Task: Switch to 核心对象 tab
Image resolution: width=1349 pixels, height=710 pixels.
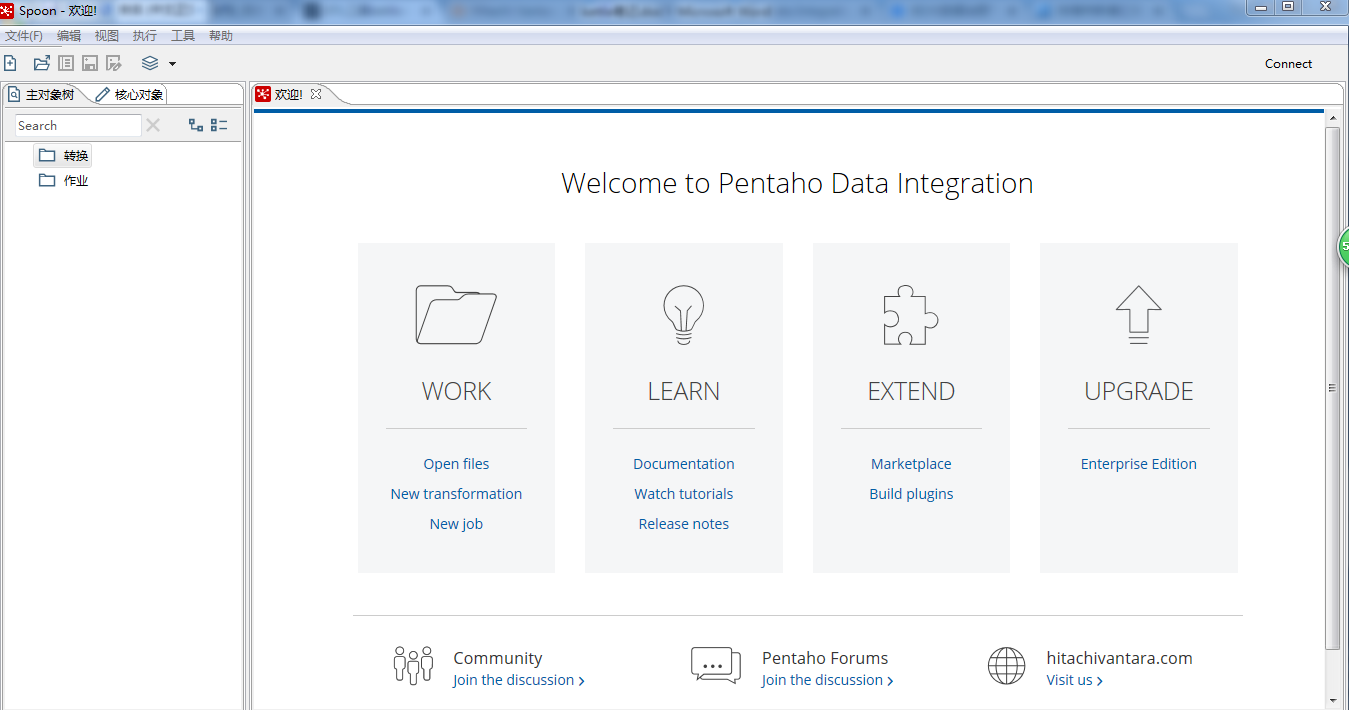Action: point(130,94)
